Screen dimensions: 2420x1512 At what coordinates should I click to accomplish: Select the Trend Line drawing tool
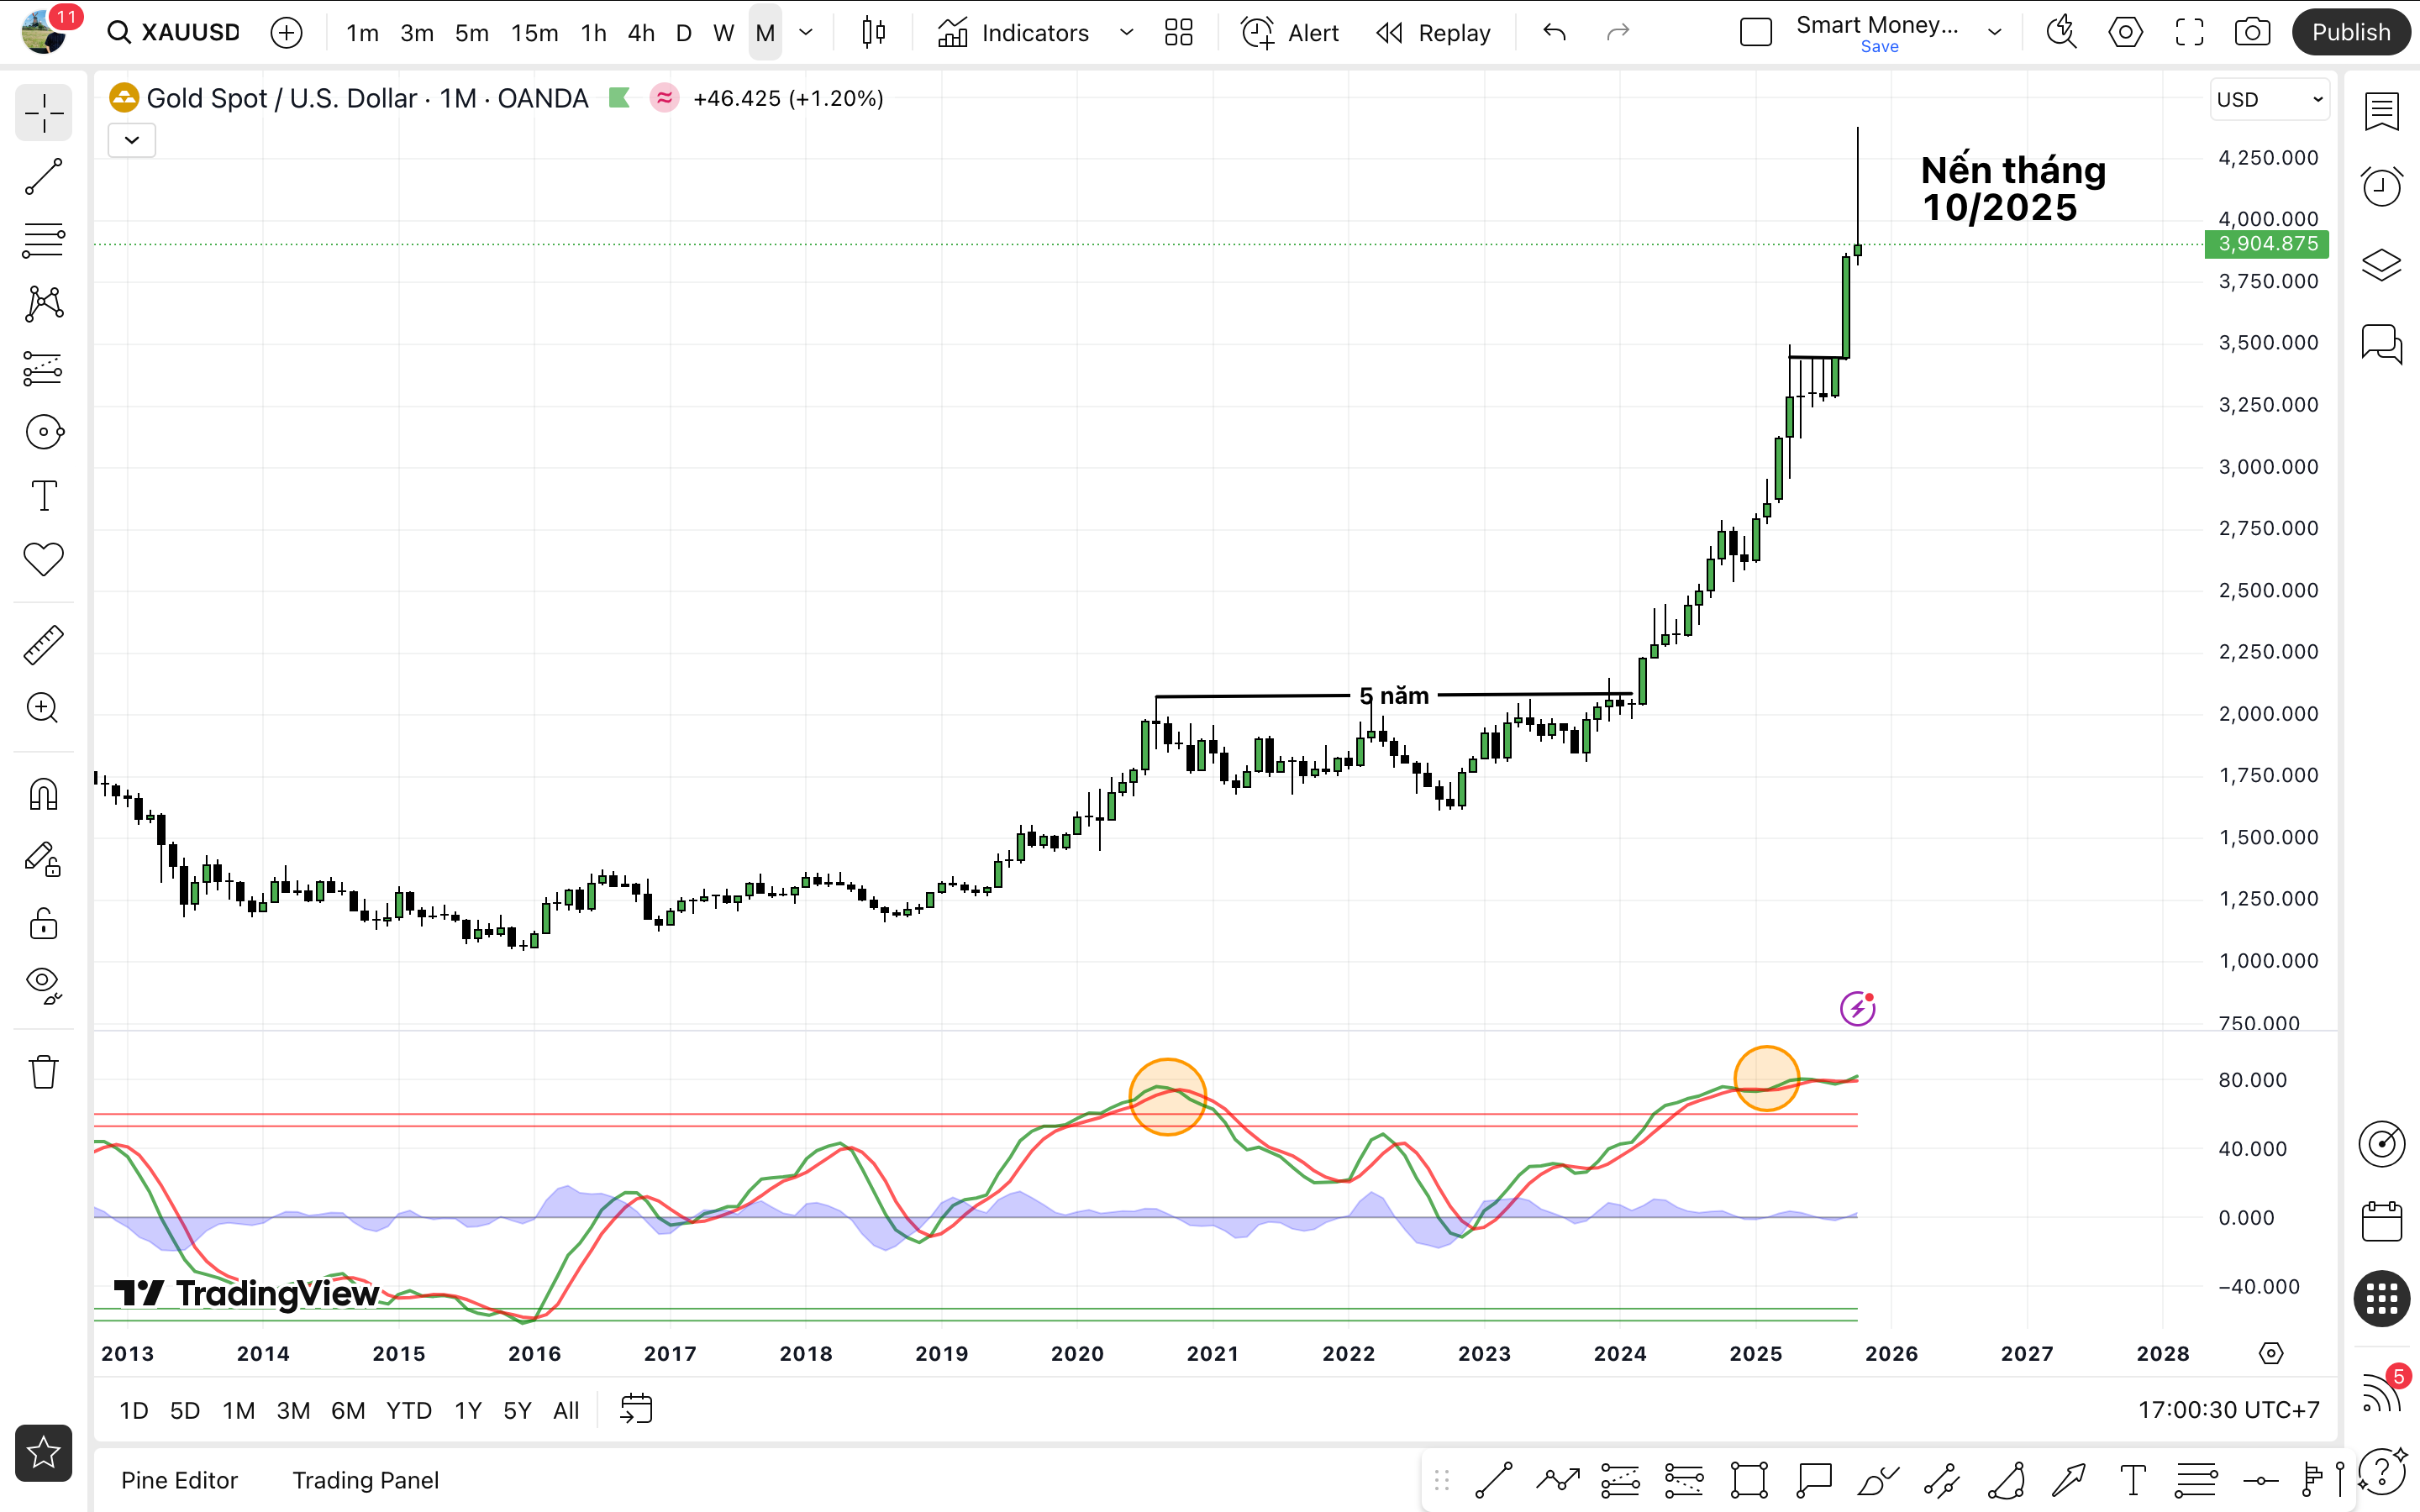(43, 177)
